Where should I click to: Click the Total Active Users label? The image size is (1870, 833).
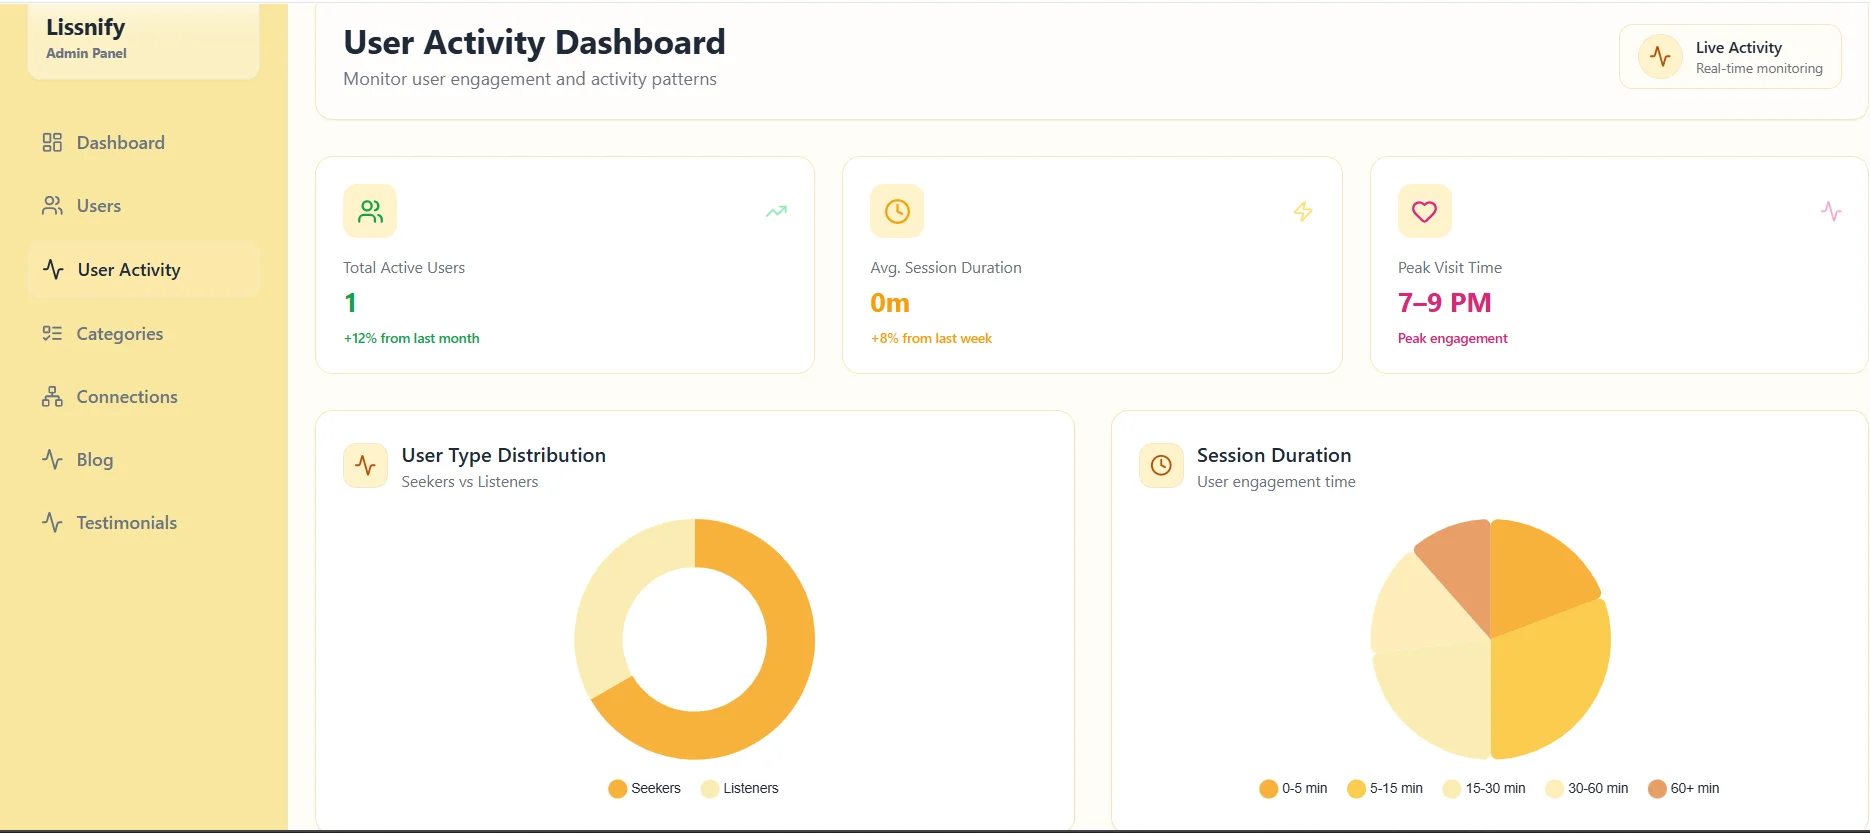(404, 267)
